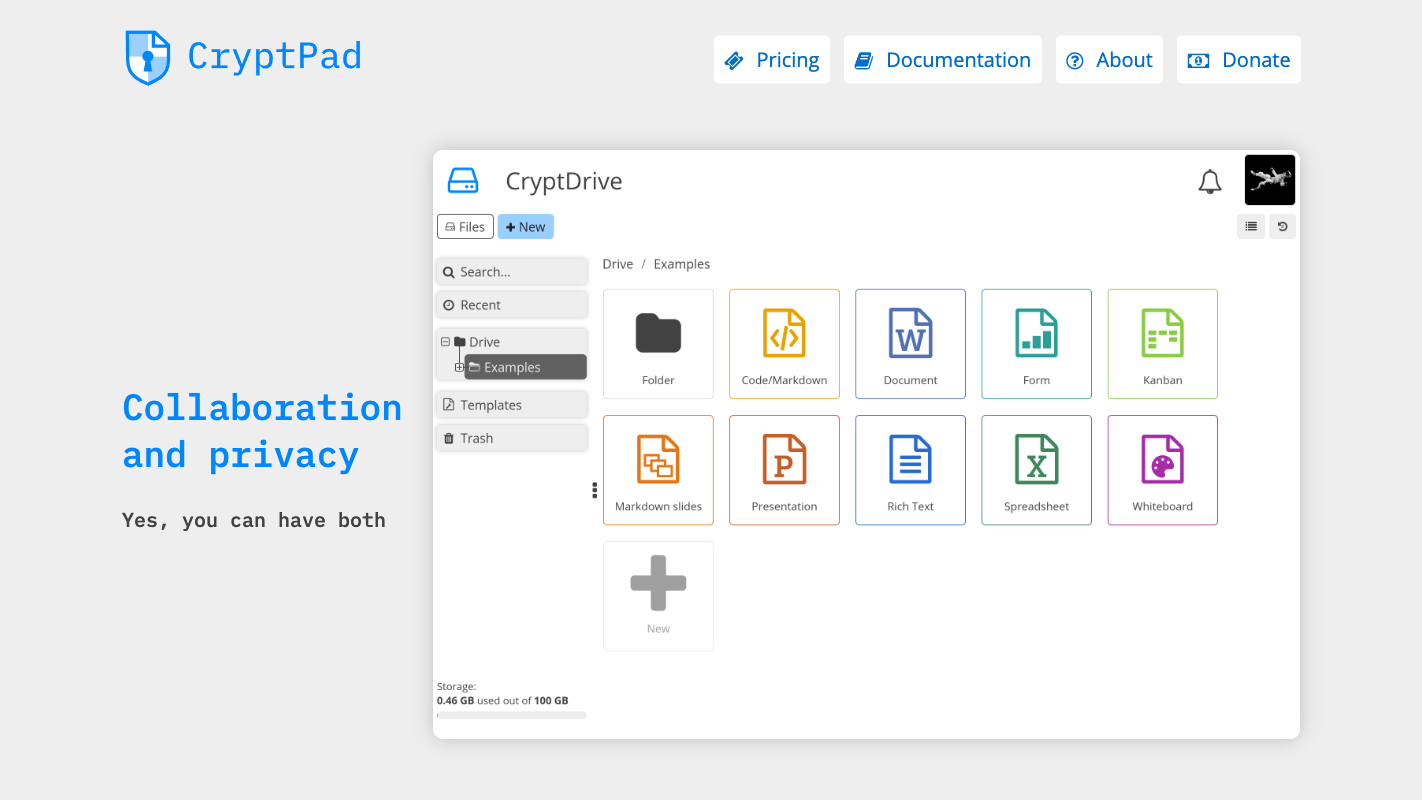Click Examples in the breadcrumb

point(682,264)
